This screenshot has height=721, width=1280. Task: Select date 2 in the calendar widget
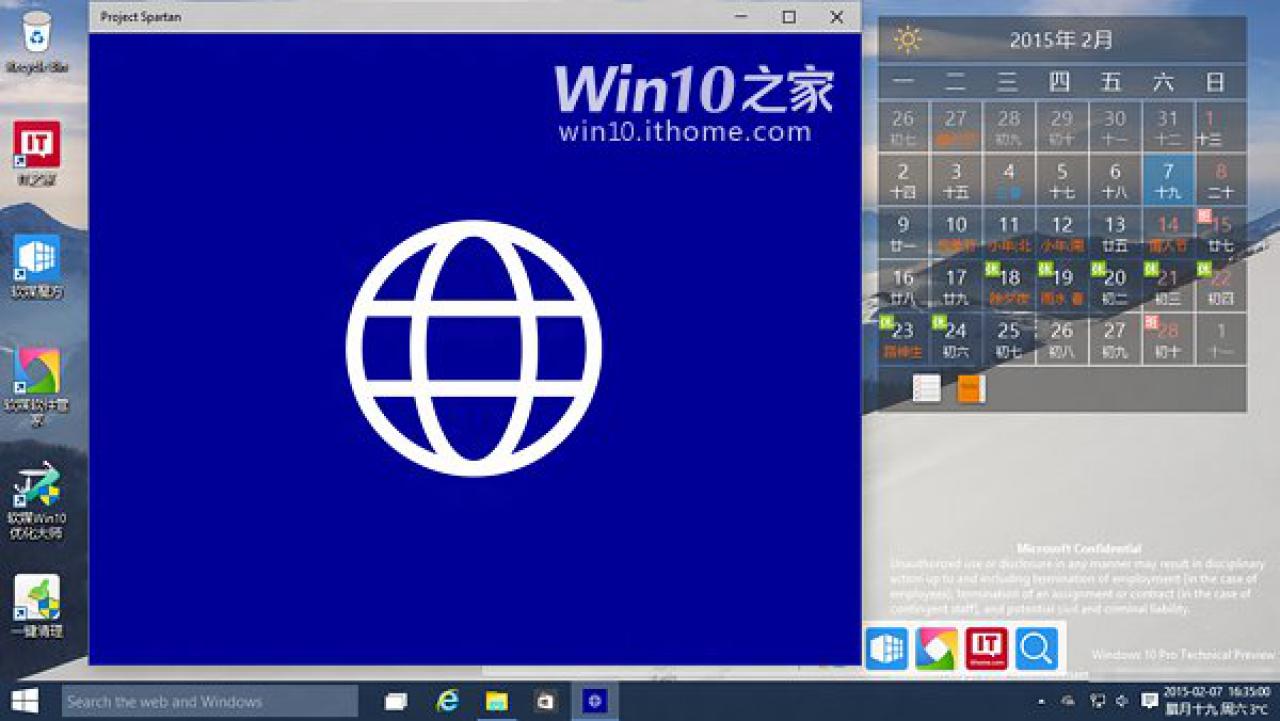click(x=903, y=180)
